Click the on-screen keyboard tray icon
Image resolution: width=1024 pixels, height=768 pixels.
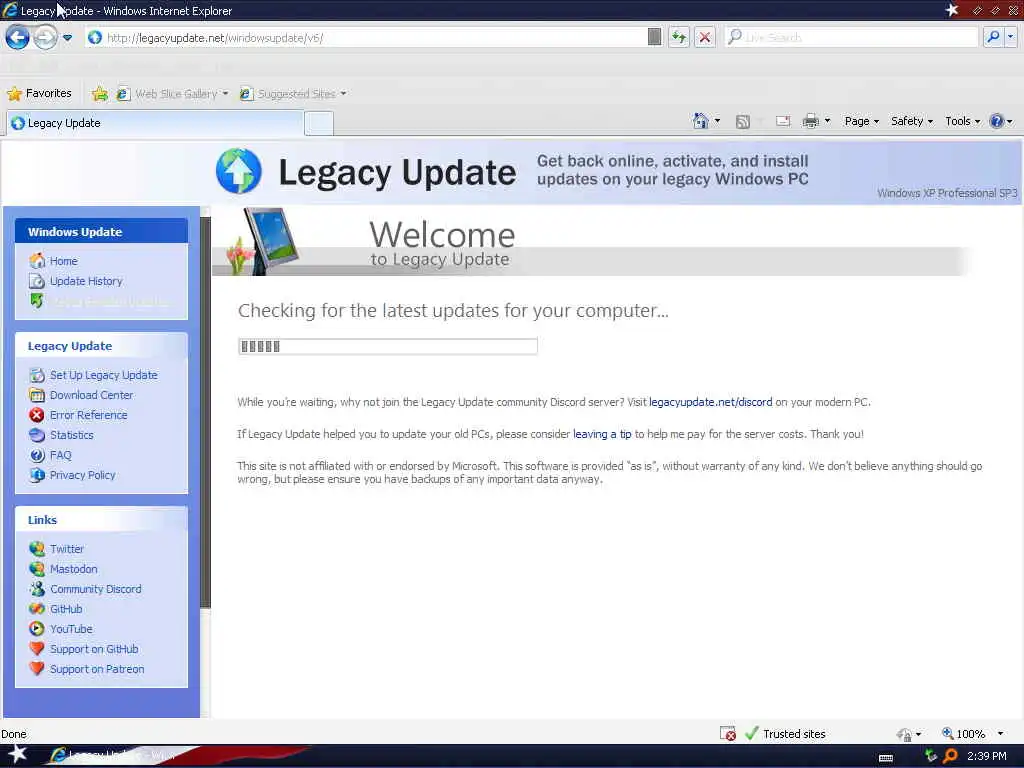point(886,758)
